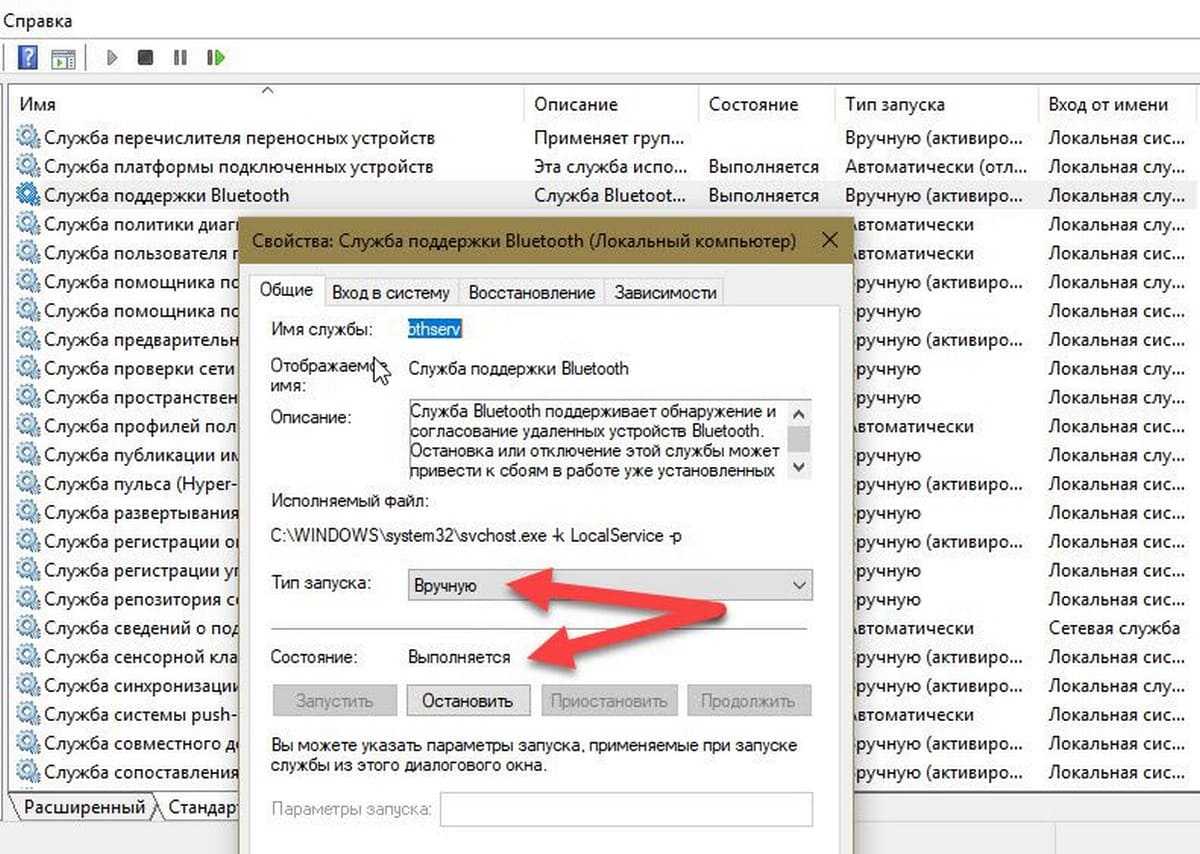Click the Restart Service toolbar icon
Viewport: 1200px width, 854px height.
coord(215,58)
